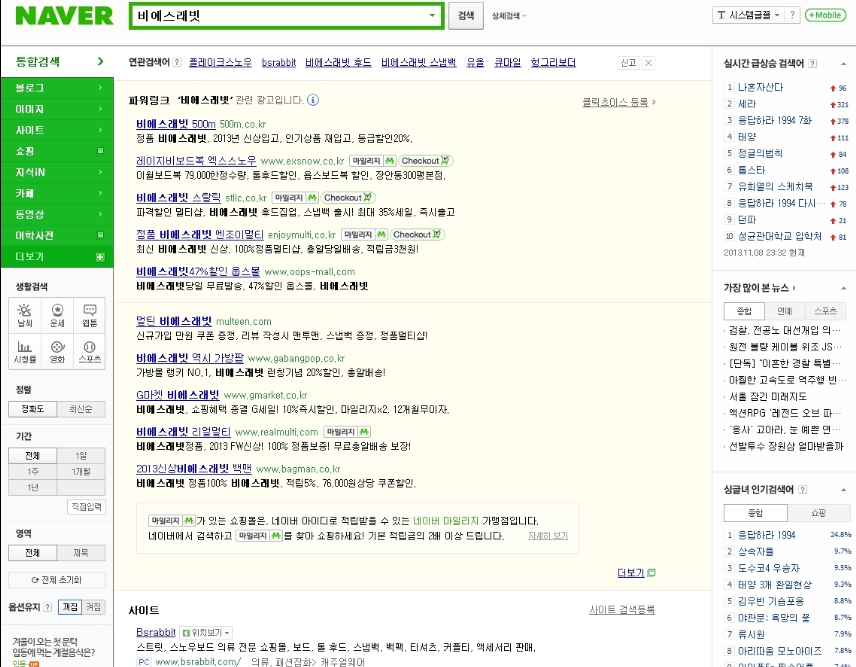Collapse the 싱글녀 인기검색어 panel arrow
The height and width of the screenshot is (667, 856).
pos(843,490)
